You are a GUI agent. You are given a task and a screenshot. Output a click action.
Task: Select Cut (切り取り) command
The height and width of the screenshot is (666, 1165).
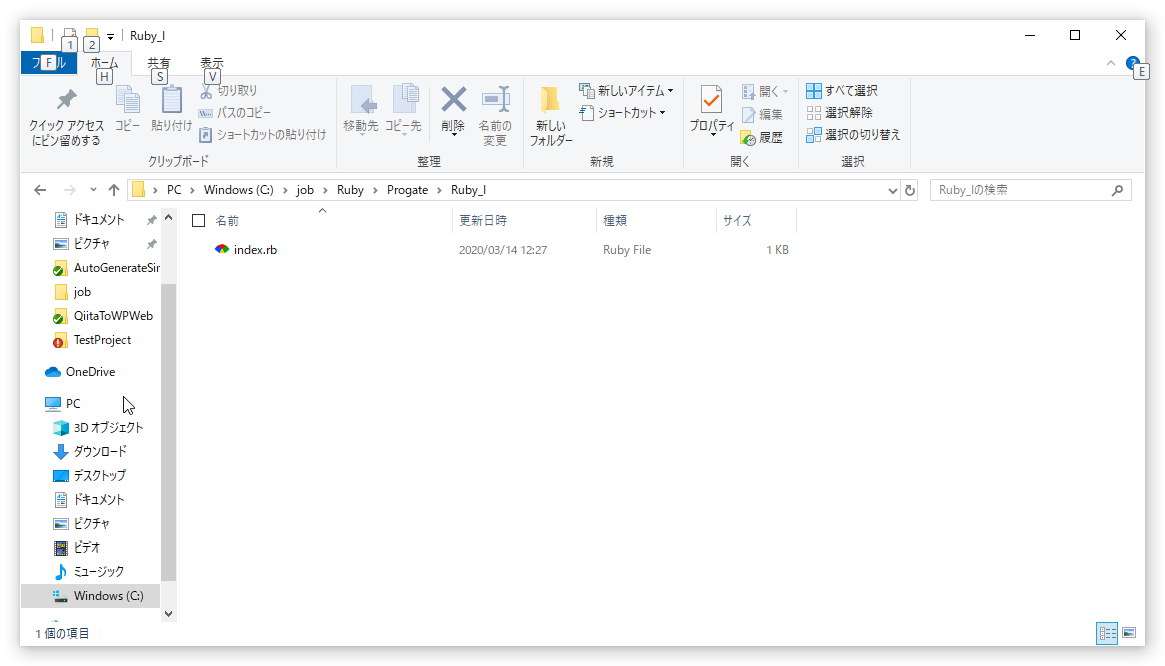(x=228, y=91)
